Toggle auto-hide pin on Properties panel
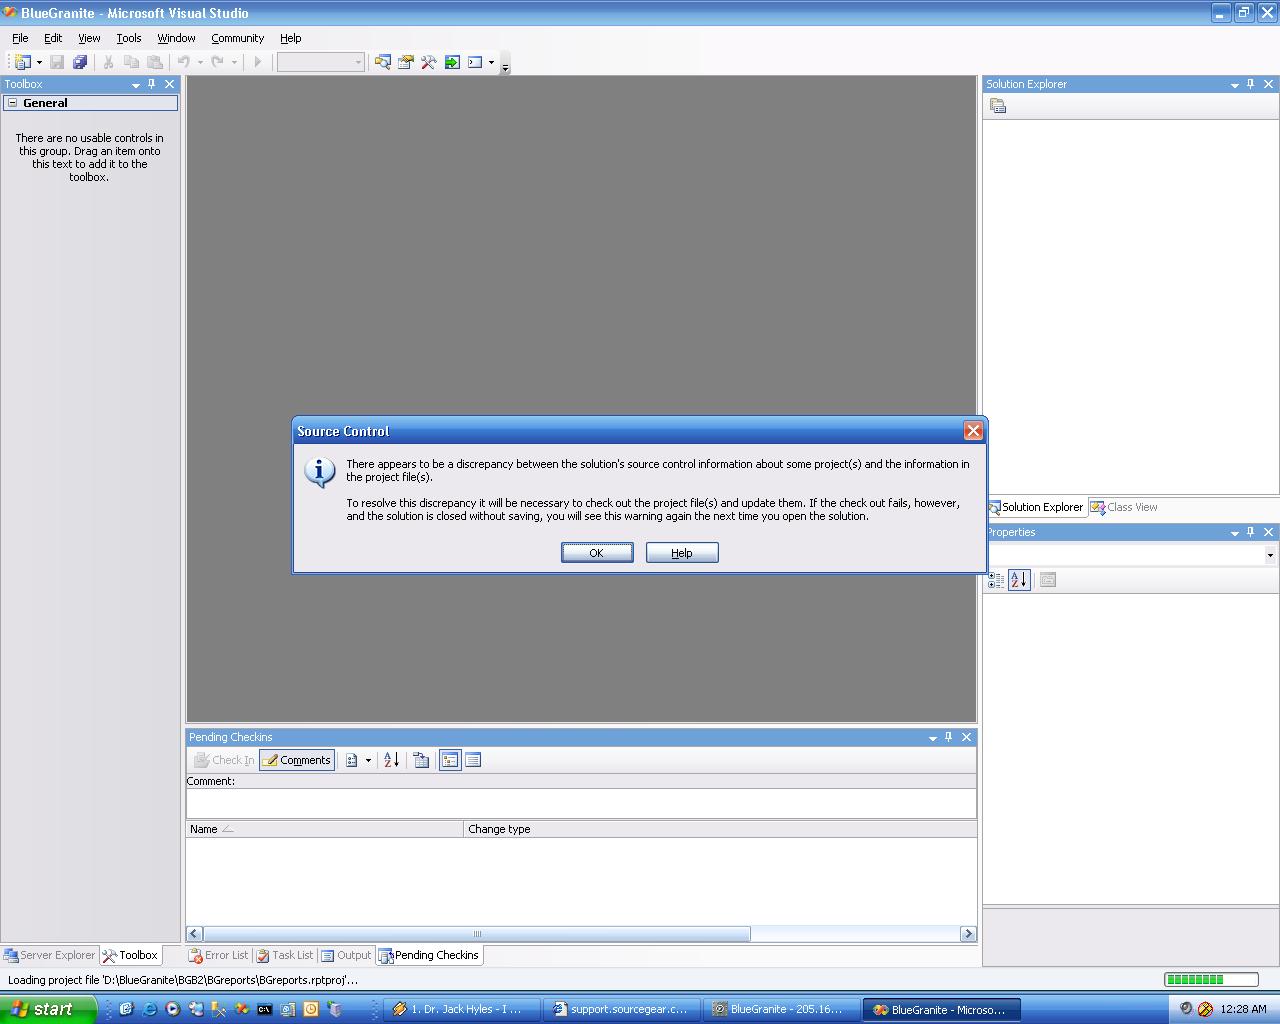The width and height of the screenshot is (1280, 1024). [1251, 532]
